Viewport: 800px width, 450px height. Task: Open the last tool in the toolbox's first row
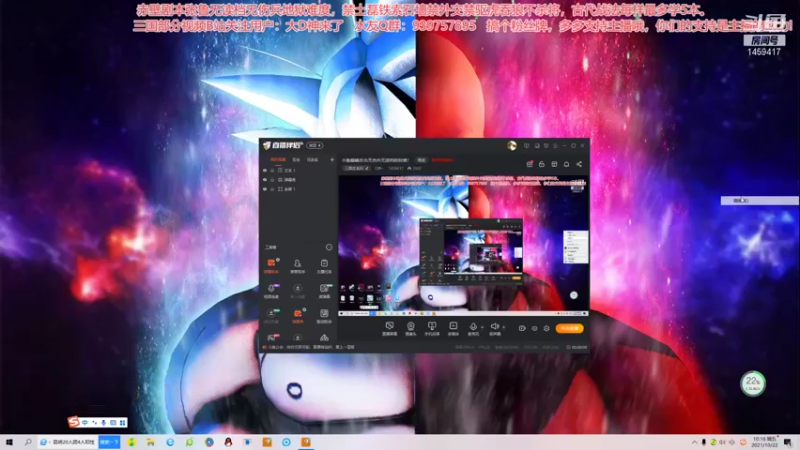[324, 265]
